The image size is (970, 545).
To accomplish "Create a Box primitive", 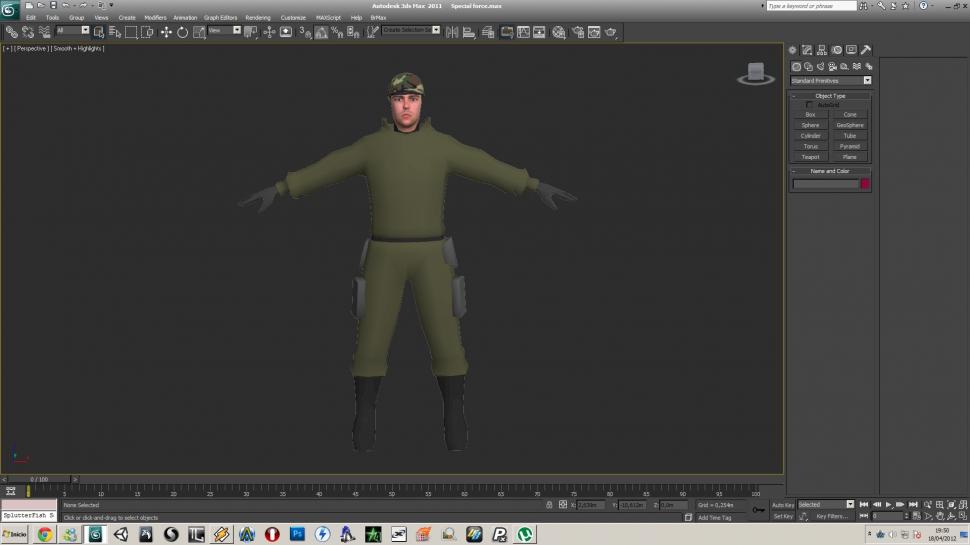I will (x=810, y=114).
